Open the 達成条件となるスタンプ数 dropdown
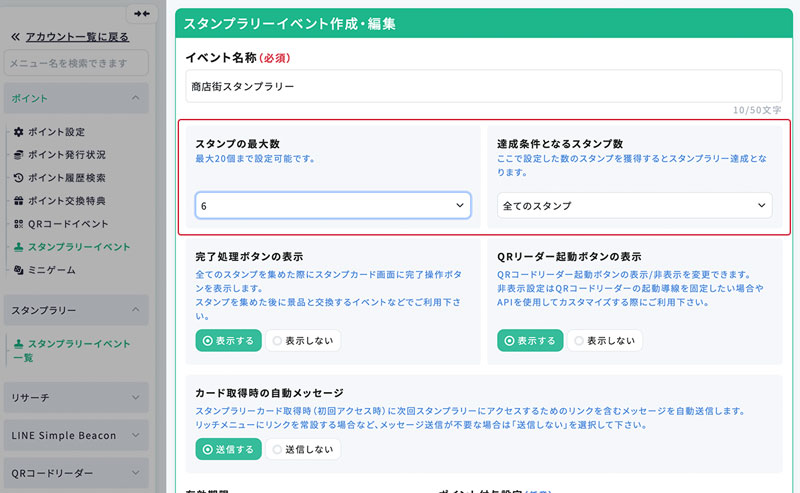 [634, 205]
